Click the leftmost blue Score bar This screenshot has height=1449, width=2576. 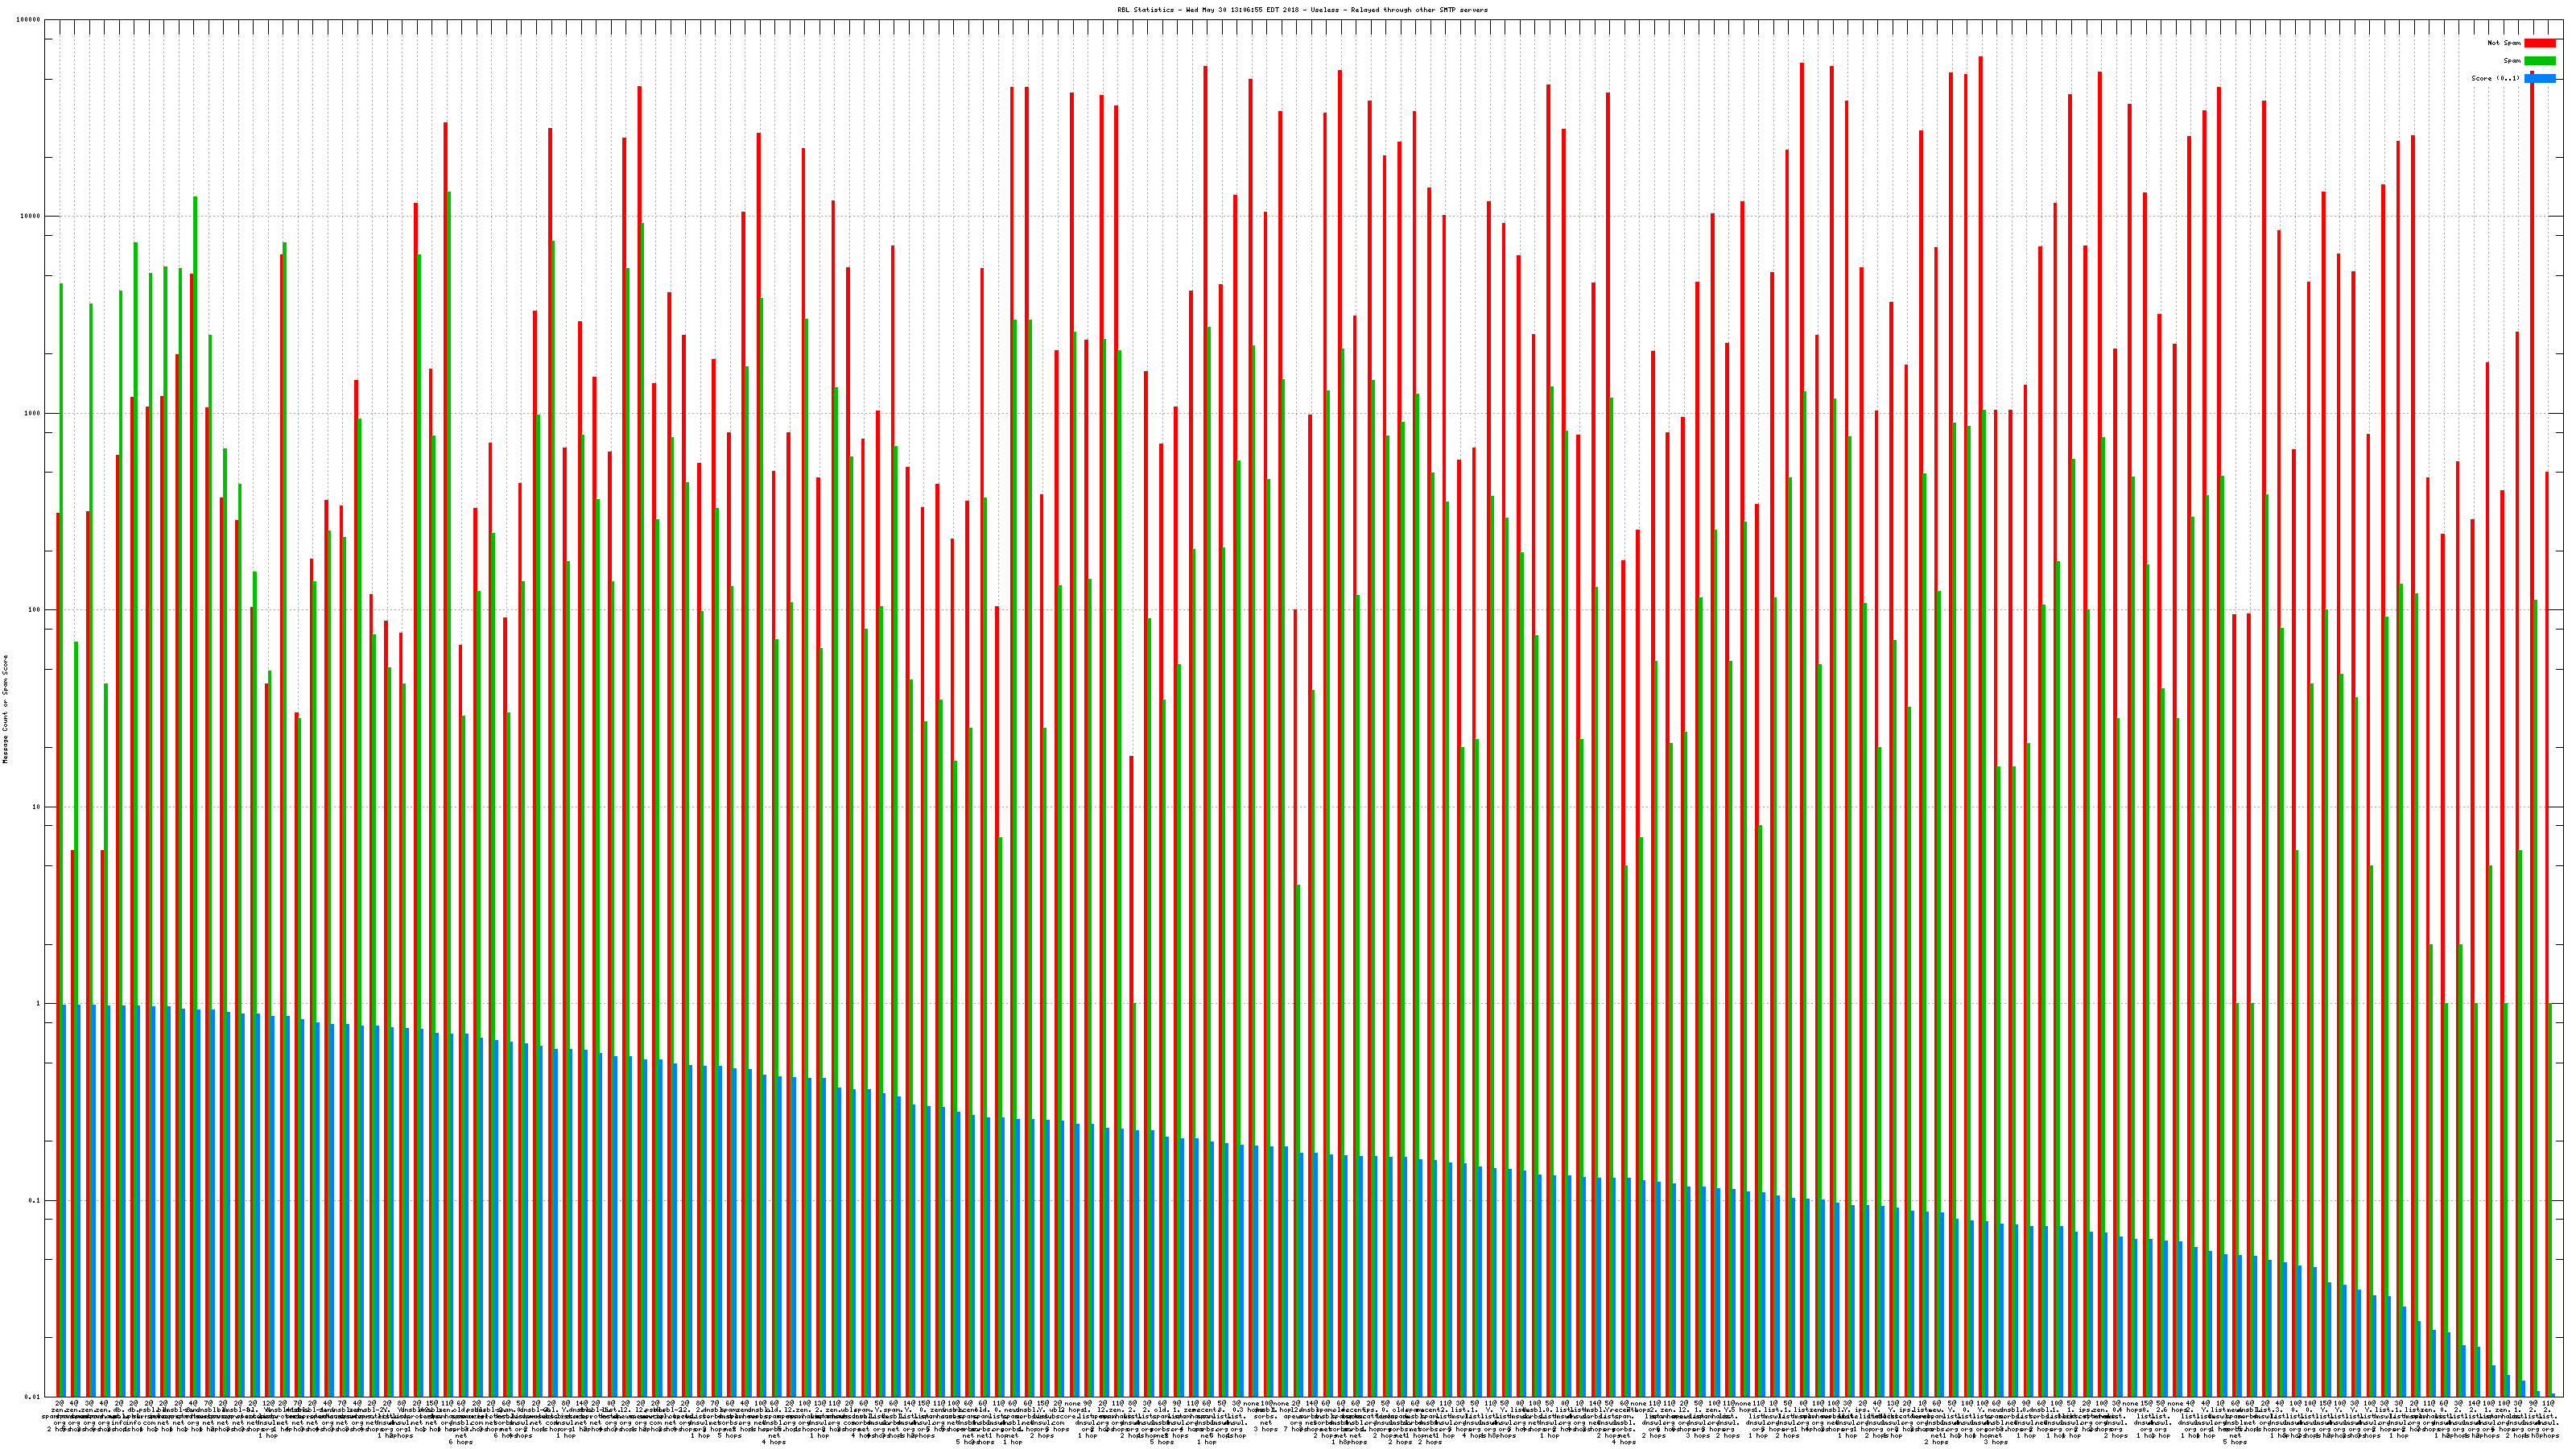(64, 1200)
